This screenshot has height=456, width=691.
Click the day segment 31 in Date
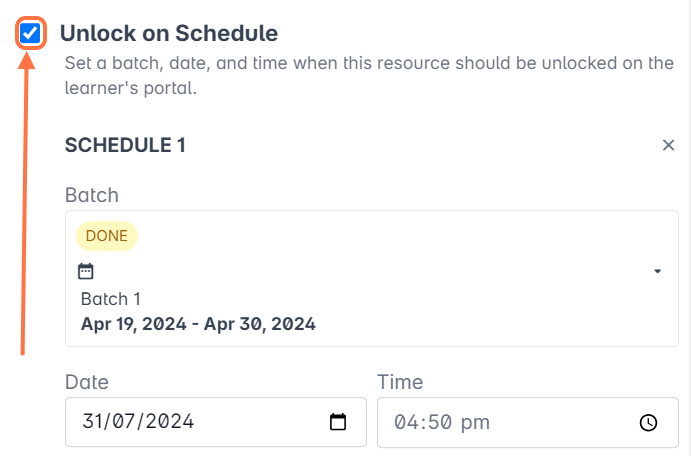coord(93,422)
